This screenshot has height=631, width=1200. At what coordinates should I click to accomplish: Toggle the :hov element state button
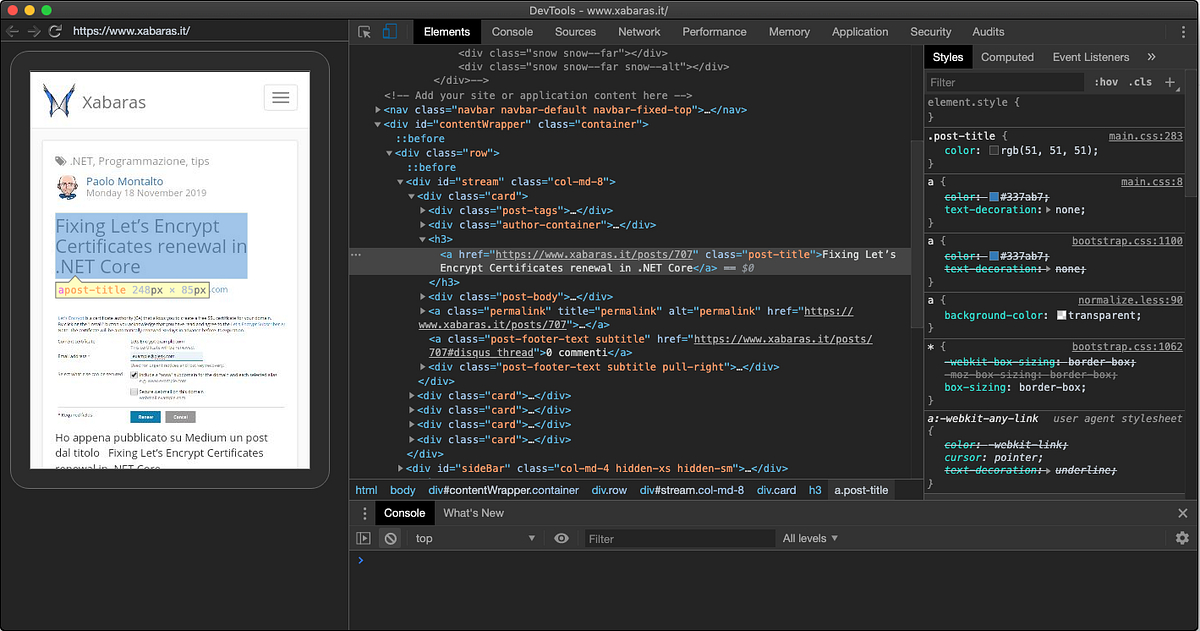point(1106,82)
